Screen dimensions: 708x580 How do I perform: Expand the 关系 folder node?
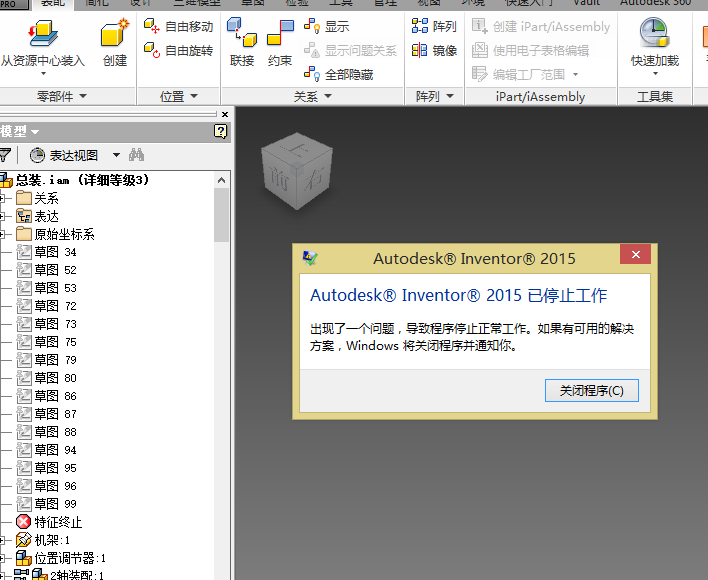2,198
